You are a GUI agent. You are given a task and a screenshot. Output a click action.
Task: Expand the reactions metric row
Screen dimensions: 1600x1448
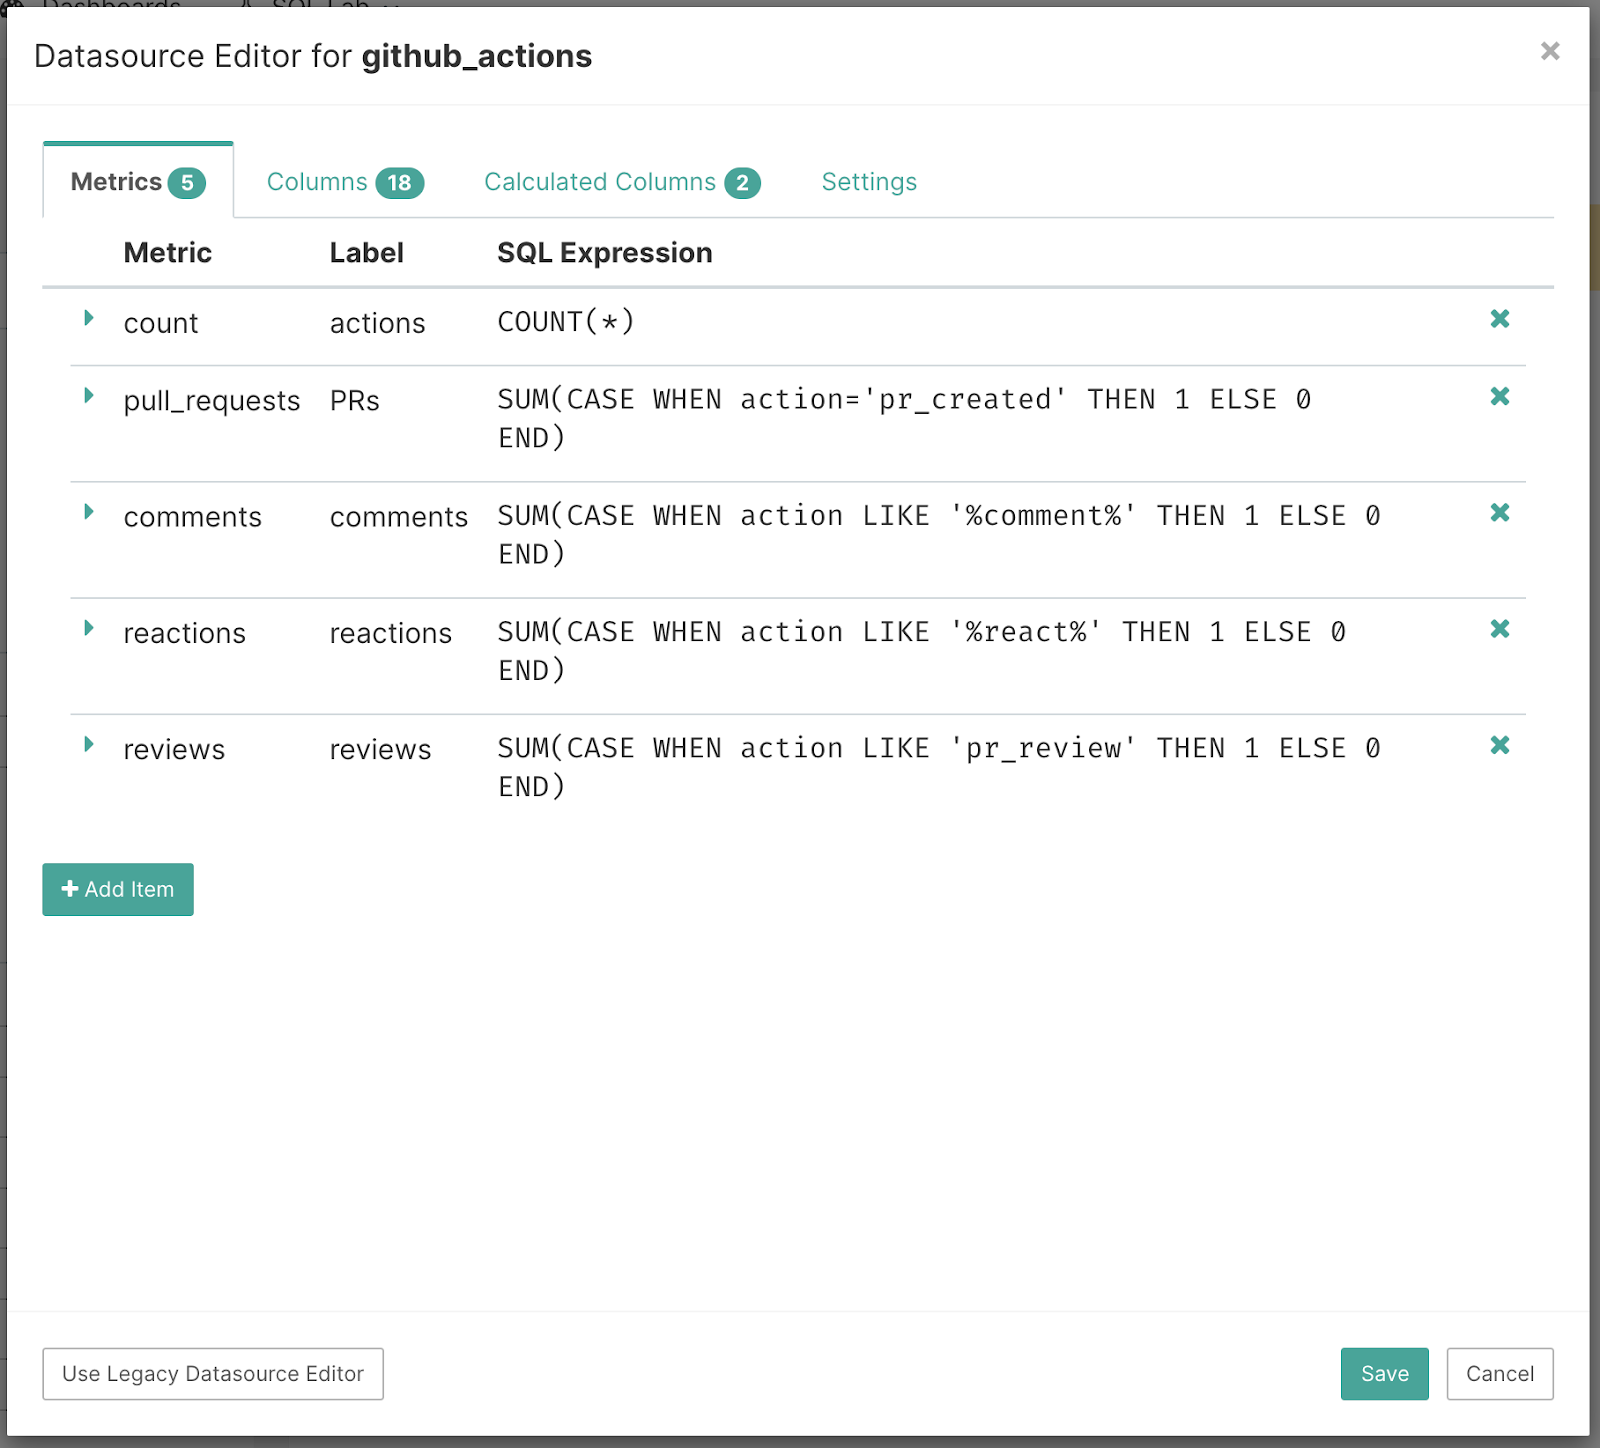[89, 628]
